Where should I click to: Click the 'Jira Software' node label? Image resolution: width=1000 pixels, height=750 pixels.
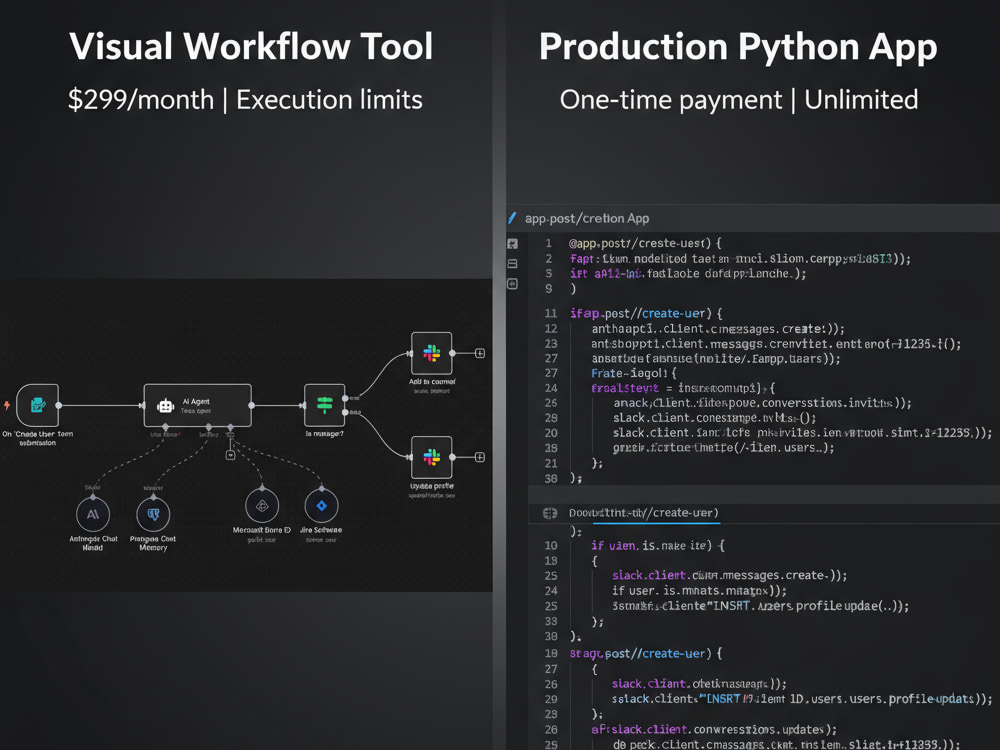pyautogui.click(x=321, y=530)
